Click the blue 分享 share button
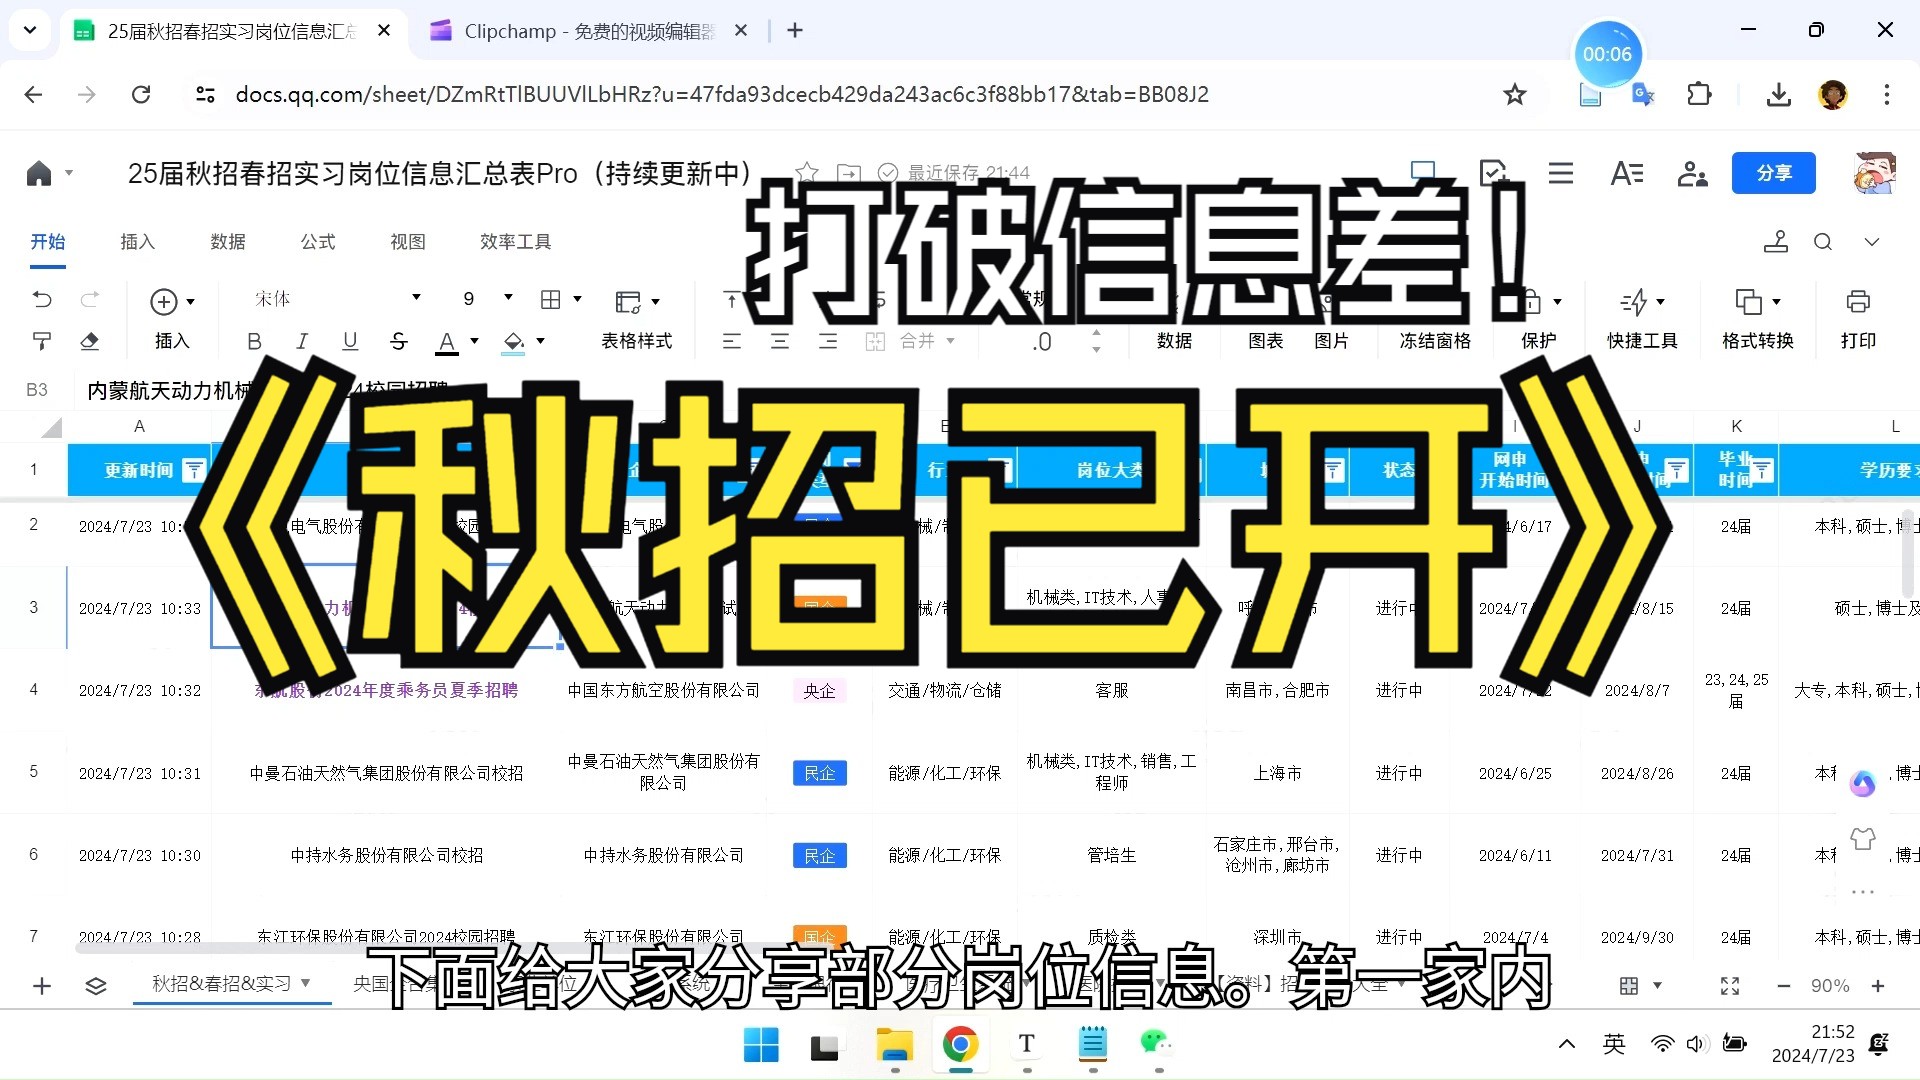Screen dimensions: 1920x1080 click(1773, 173)
